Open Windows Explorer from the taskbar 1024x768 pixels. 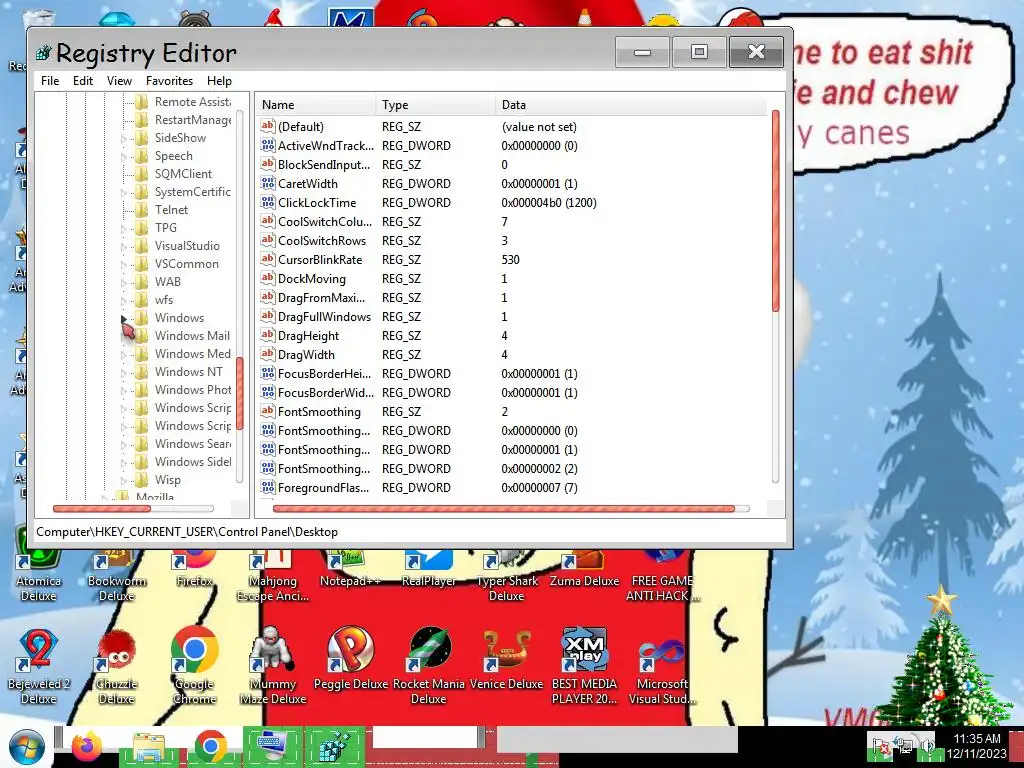coord(149,746)
